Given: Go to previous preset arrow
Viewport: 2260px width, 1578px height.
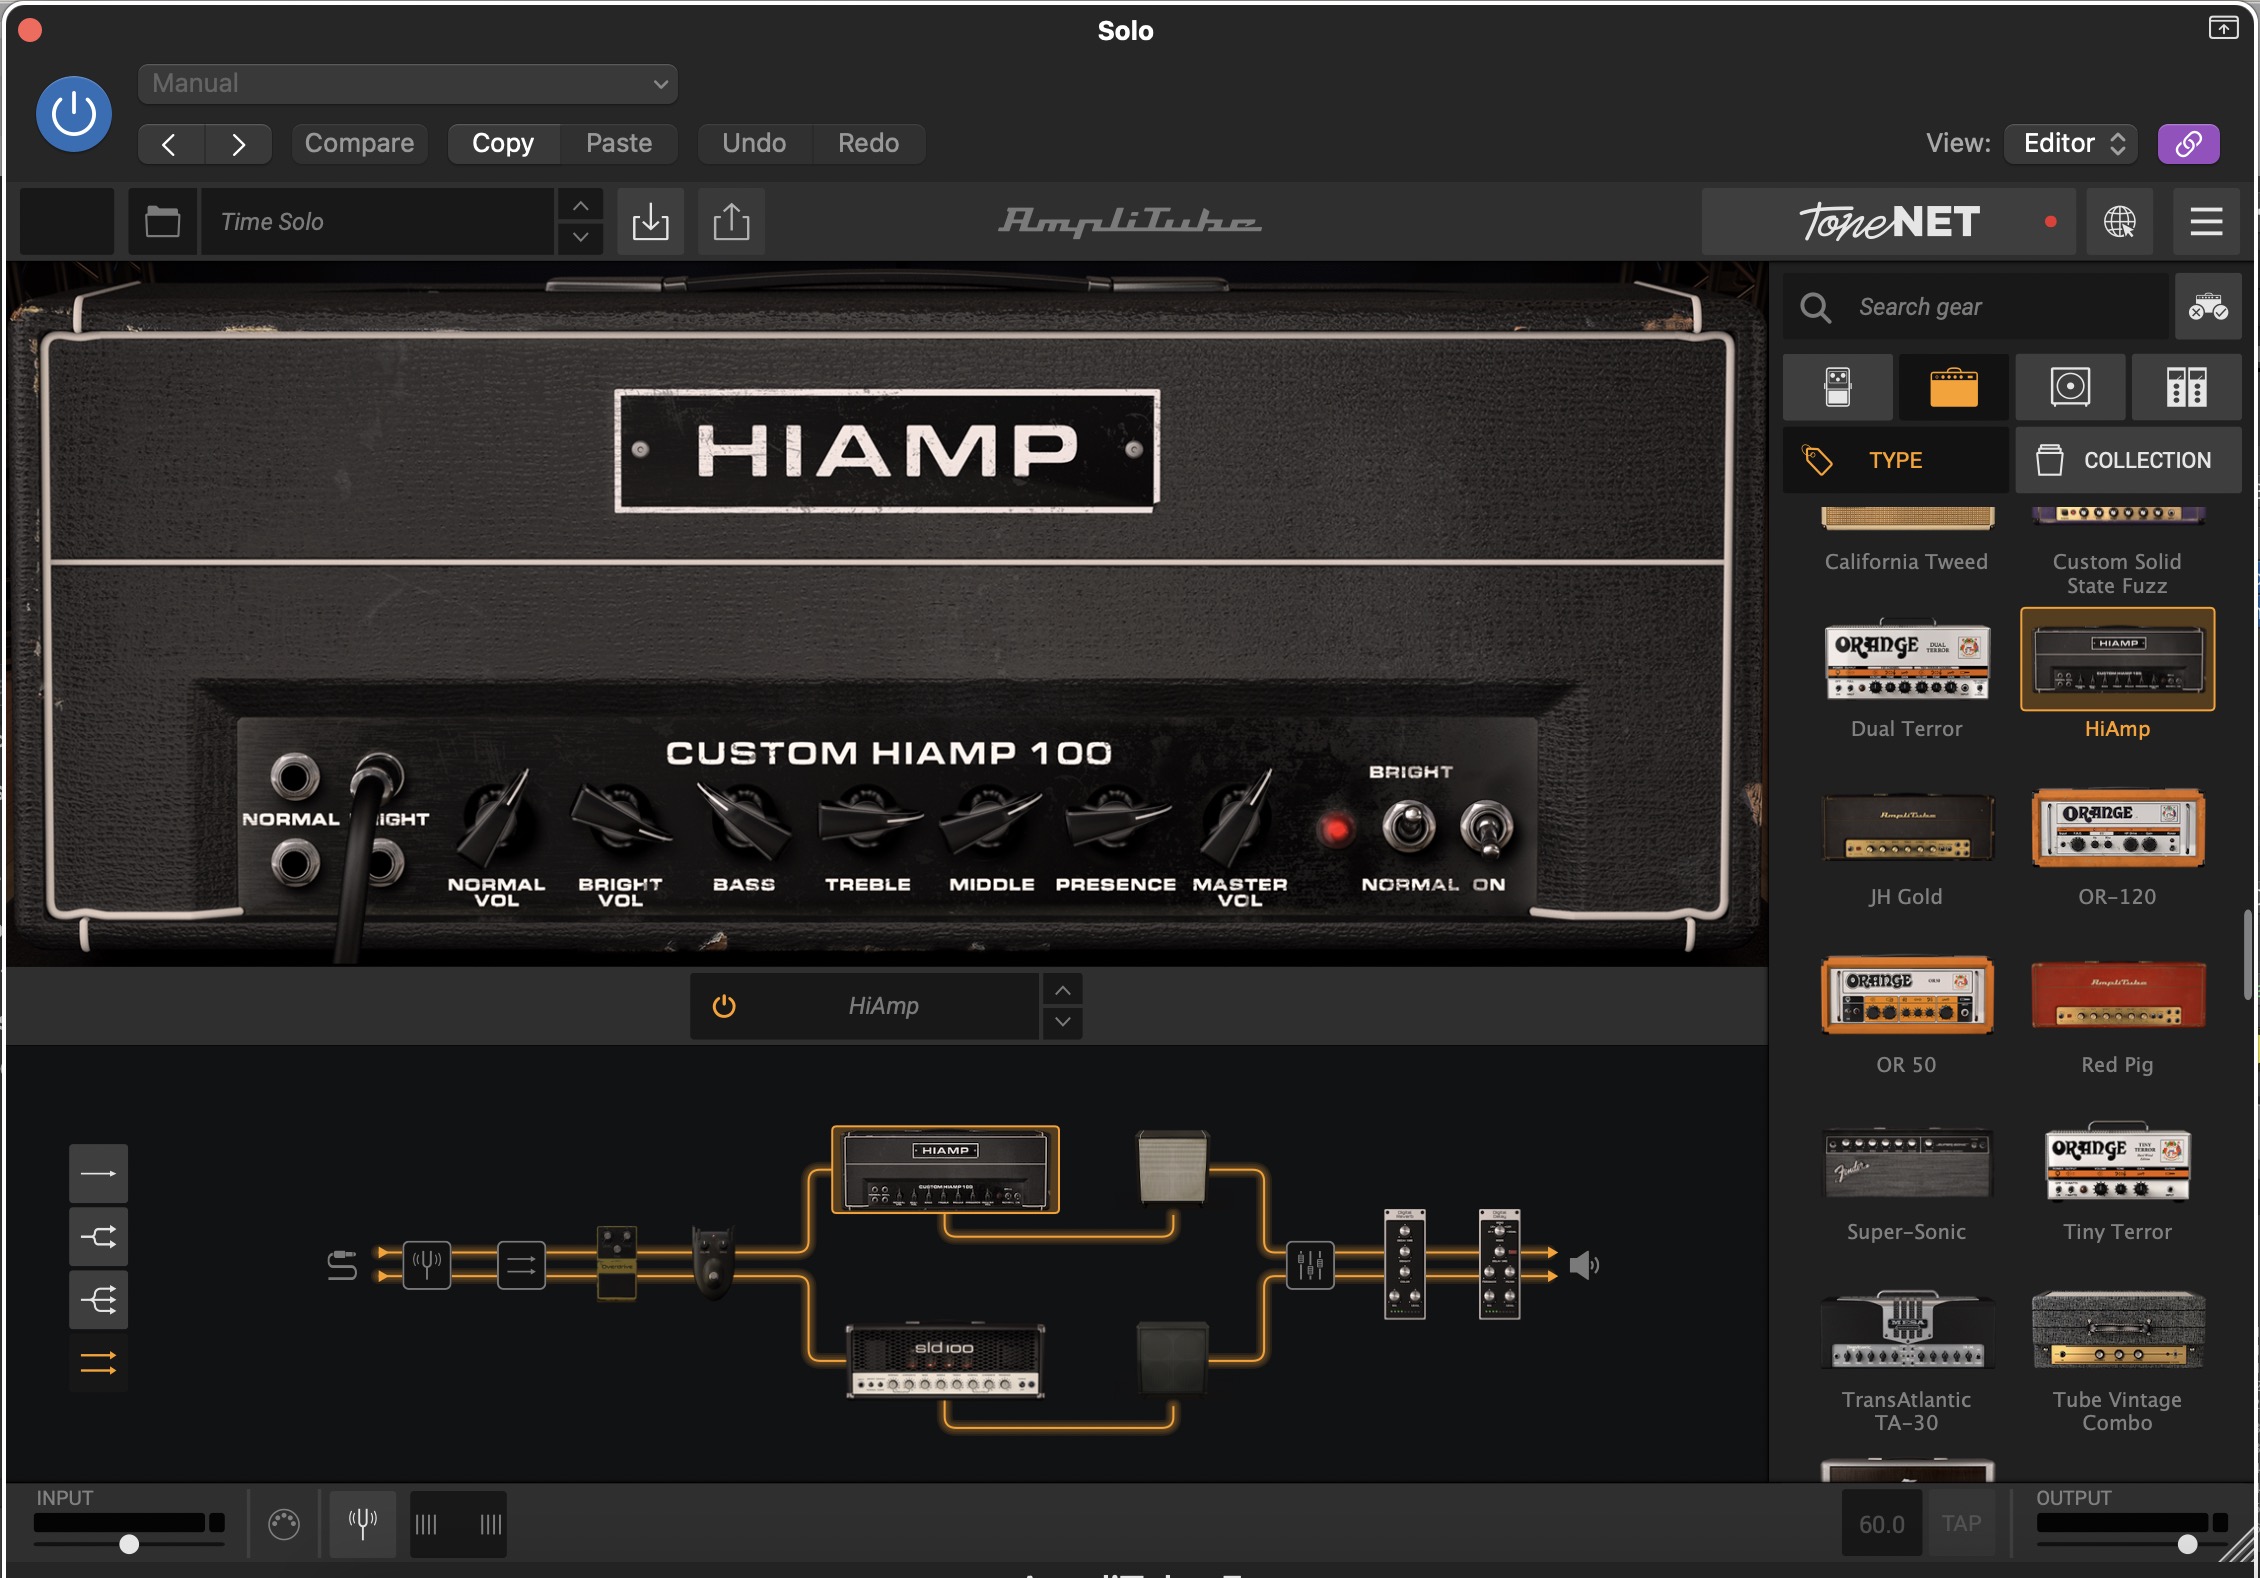Looking at the screenshot, I should point(170,144).
